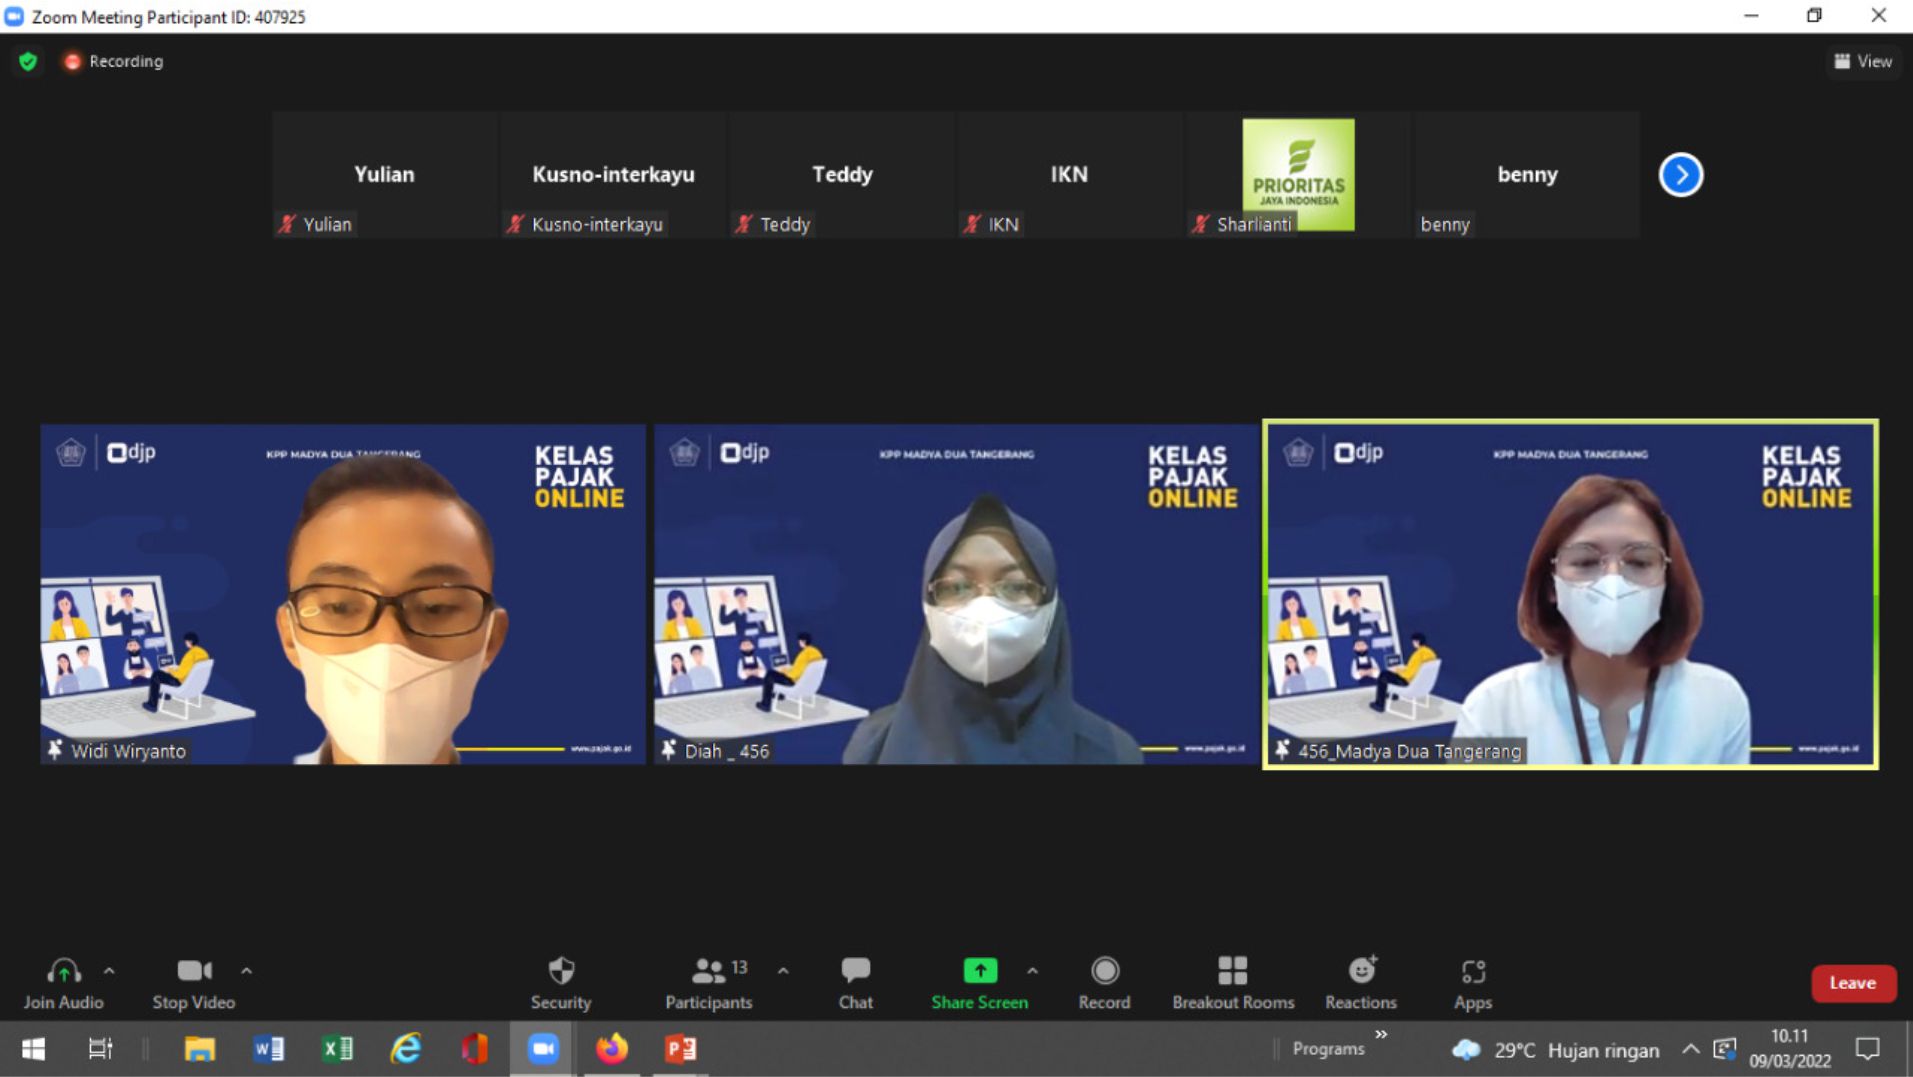Expand the Participants options caret
1913x1077 pixels.
pyautogui.click(x=783, y=970)
